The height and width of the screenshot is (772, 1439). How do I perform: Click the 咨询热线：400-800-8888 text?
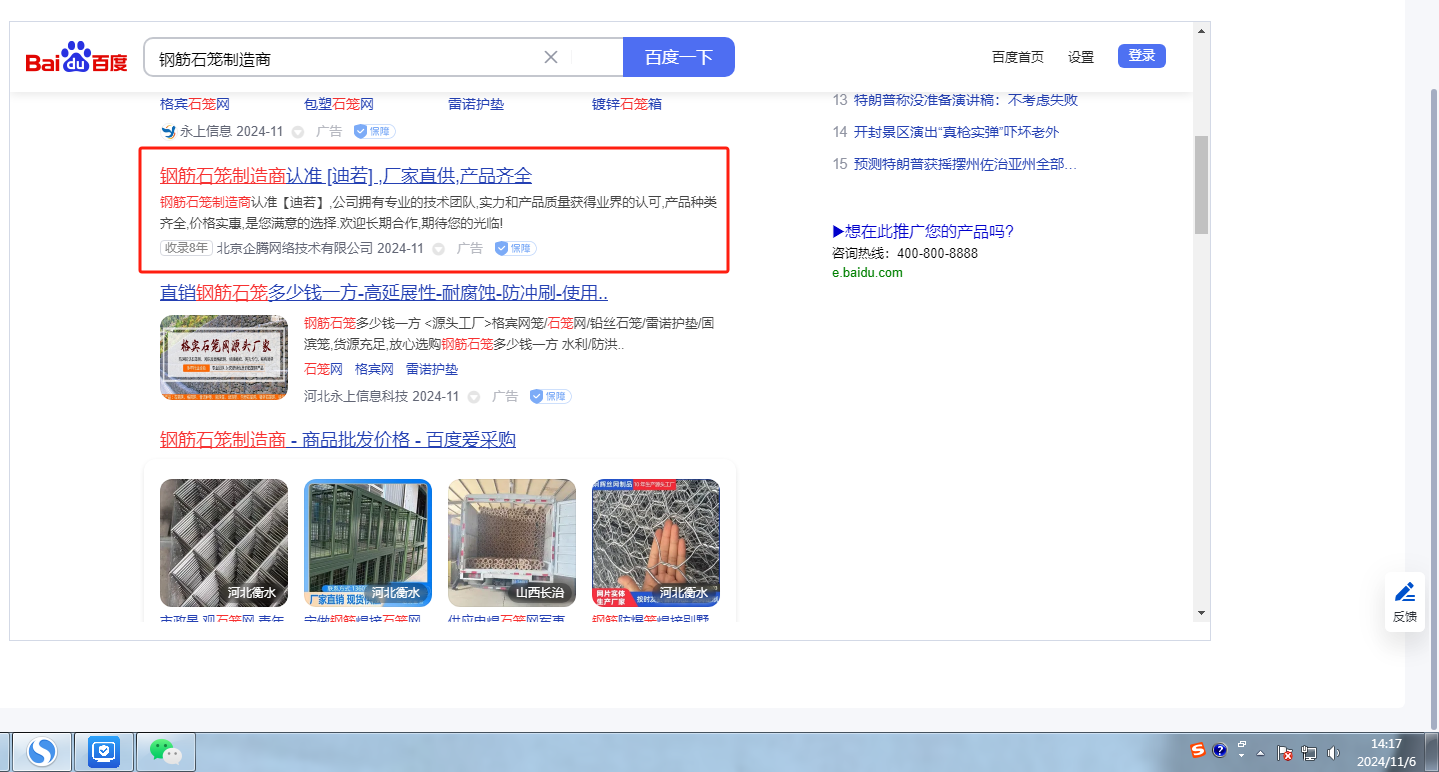(905, 254)
